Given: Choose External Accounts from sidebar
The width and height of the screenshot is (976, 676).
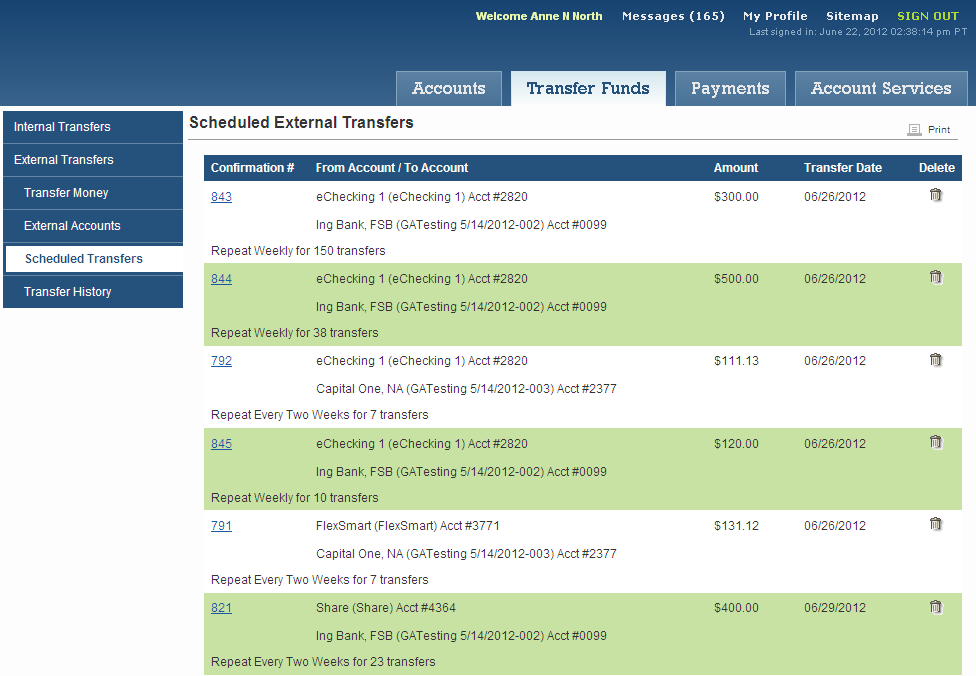Looking at the screenshot, I should [x=72, y=226].
